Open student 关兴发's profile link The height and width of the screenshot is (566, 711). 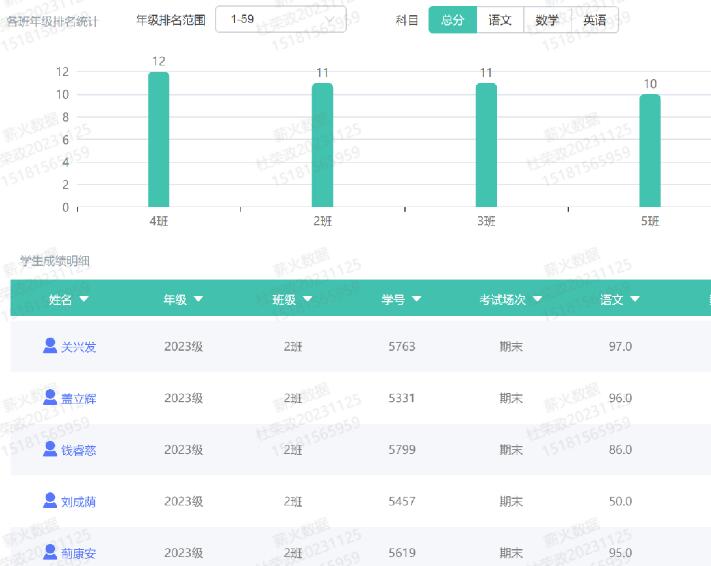tap(78, 347)
